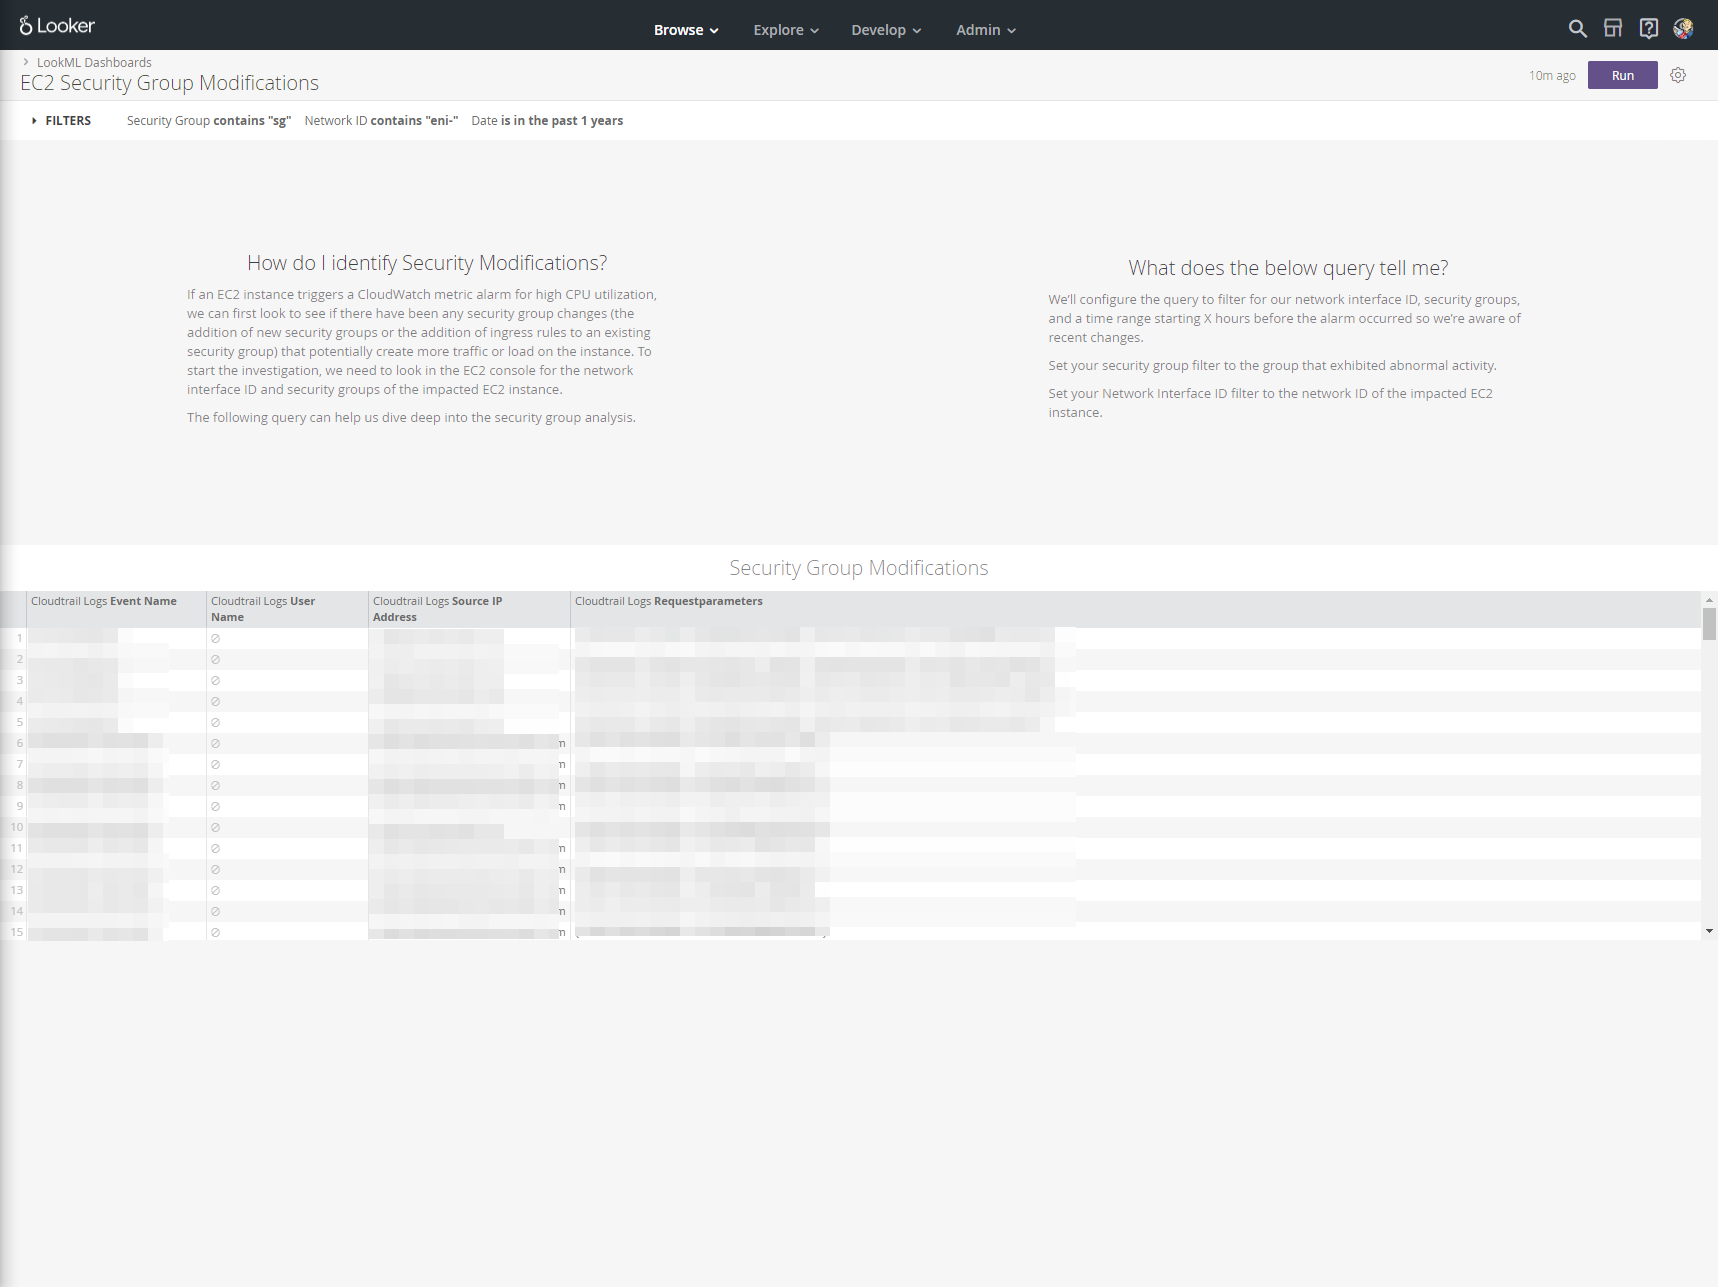Open the LookML Dashboards breadcrumb
1718x1287 pixels.
(94, 62)
